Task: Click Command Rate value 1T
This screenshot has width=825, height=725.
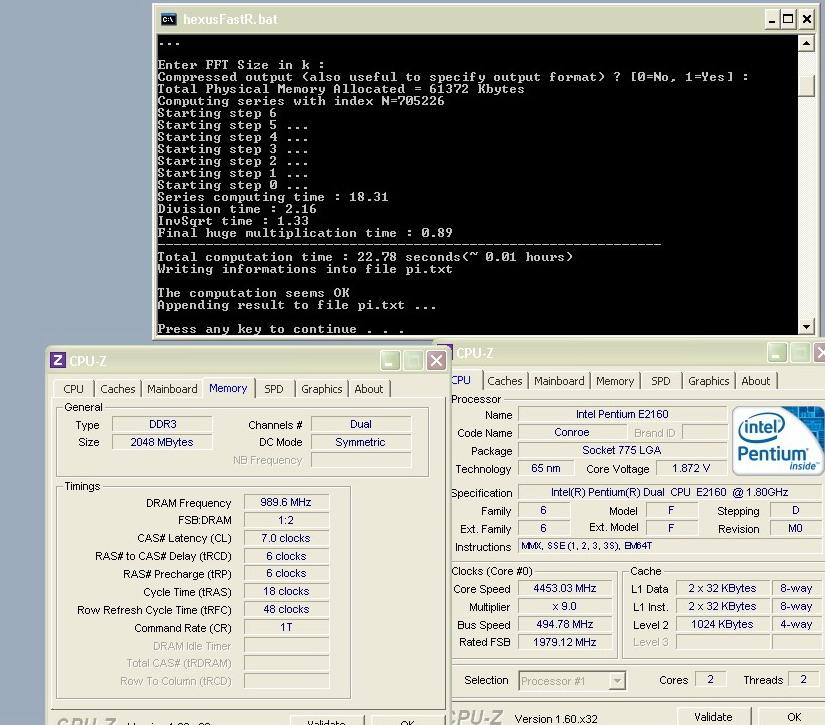Action: tap(286, 627)
